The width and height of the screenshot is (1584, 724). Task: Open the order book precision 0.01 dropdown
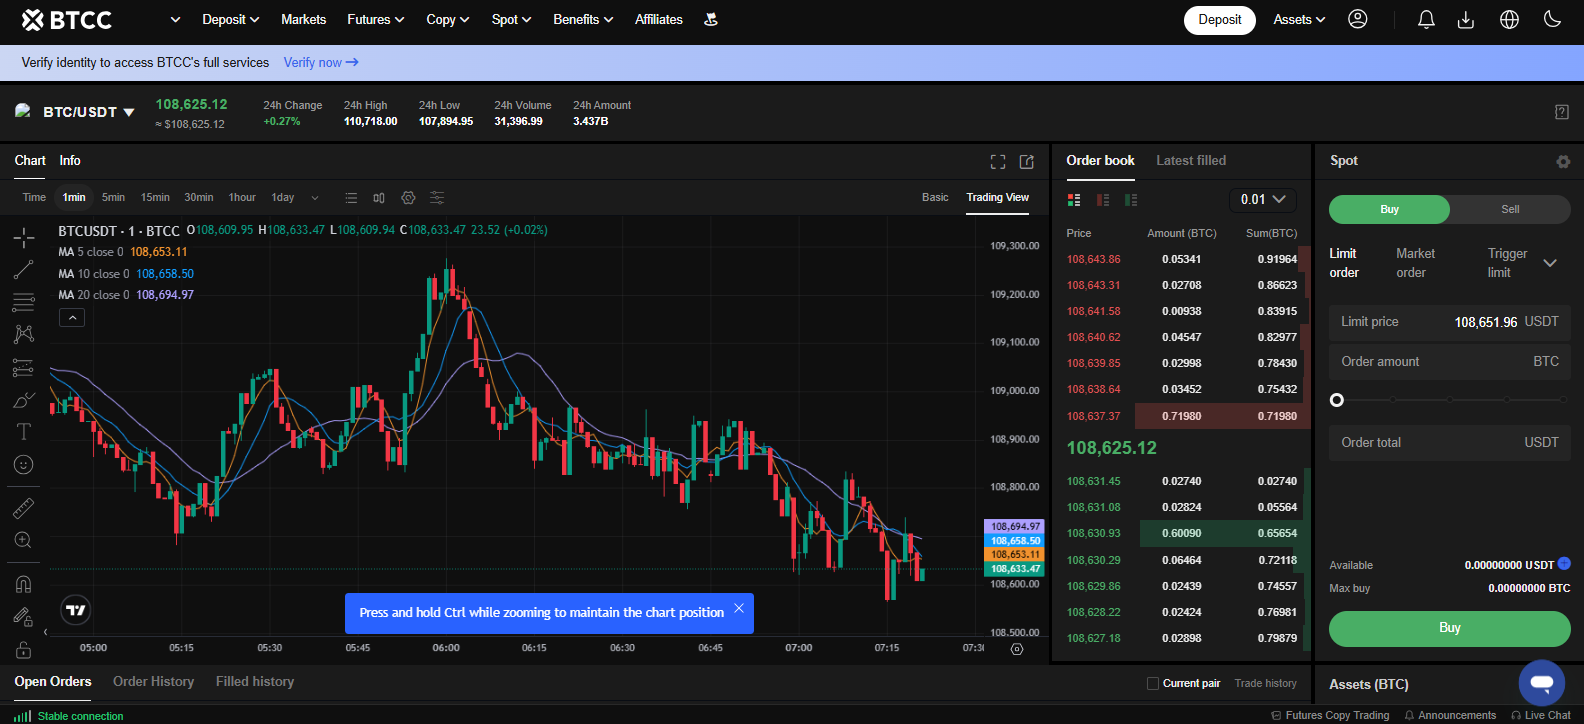click(x=1263, y=199)
